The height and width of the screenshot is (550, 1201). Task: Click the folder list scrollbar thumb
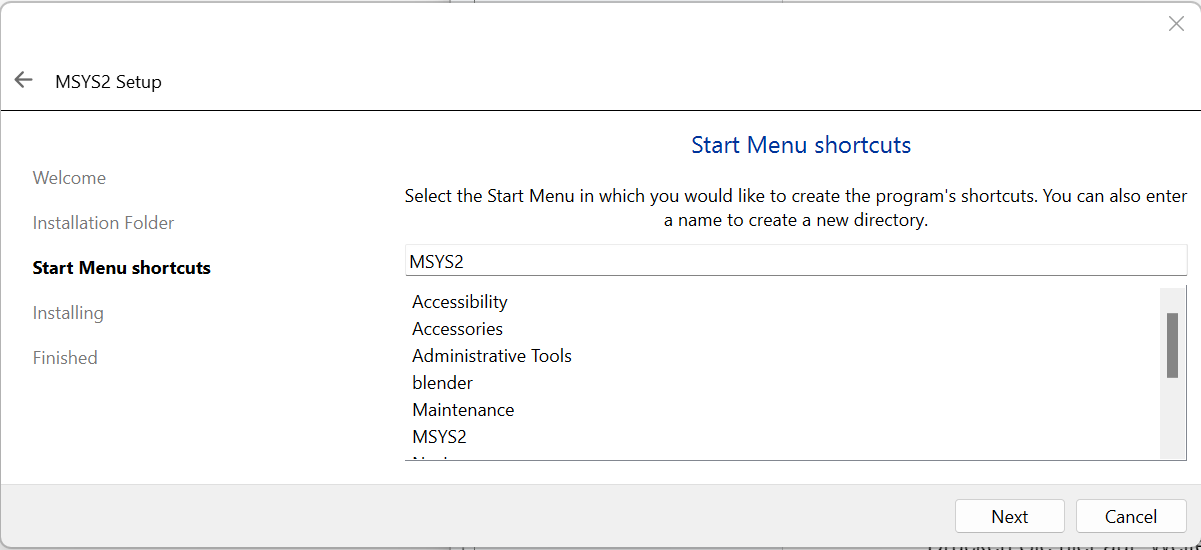pos(1172,345)
